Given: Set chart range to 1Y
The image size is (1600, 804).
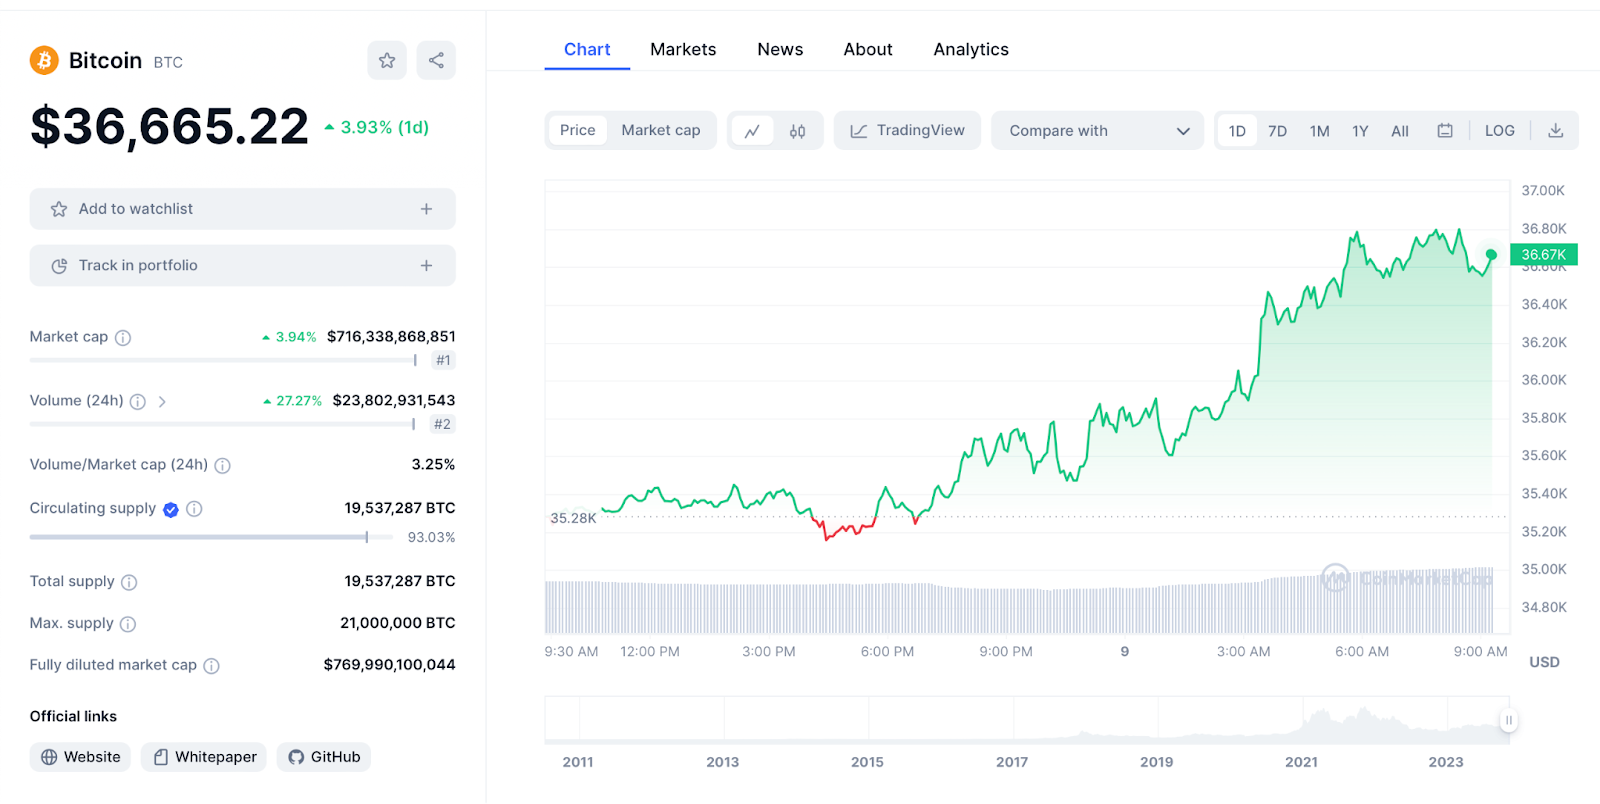Looking at the screenshot, I should pyautogui.click(x=1360, y=131).
